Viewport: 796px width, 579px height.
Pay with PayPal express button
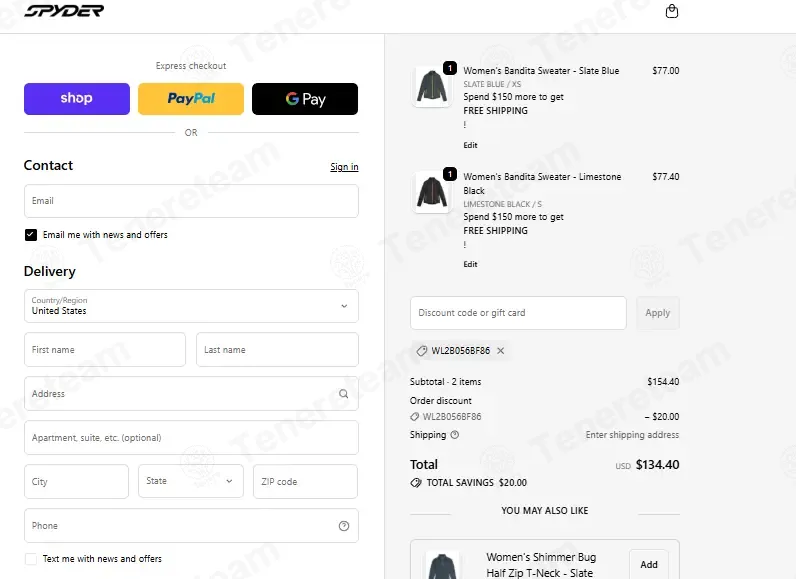point(191,98)
